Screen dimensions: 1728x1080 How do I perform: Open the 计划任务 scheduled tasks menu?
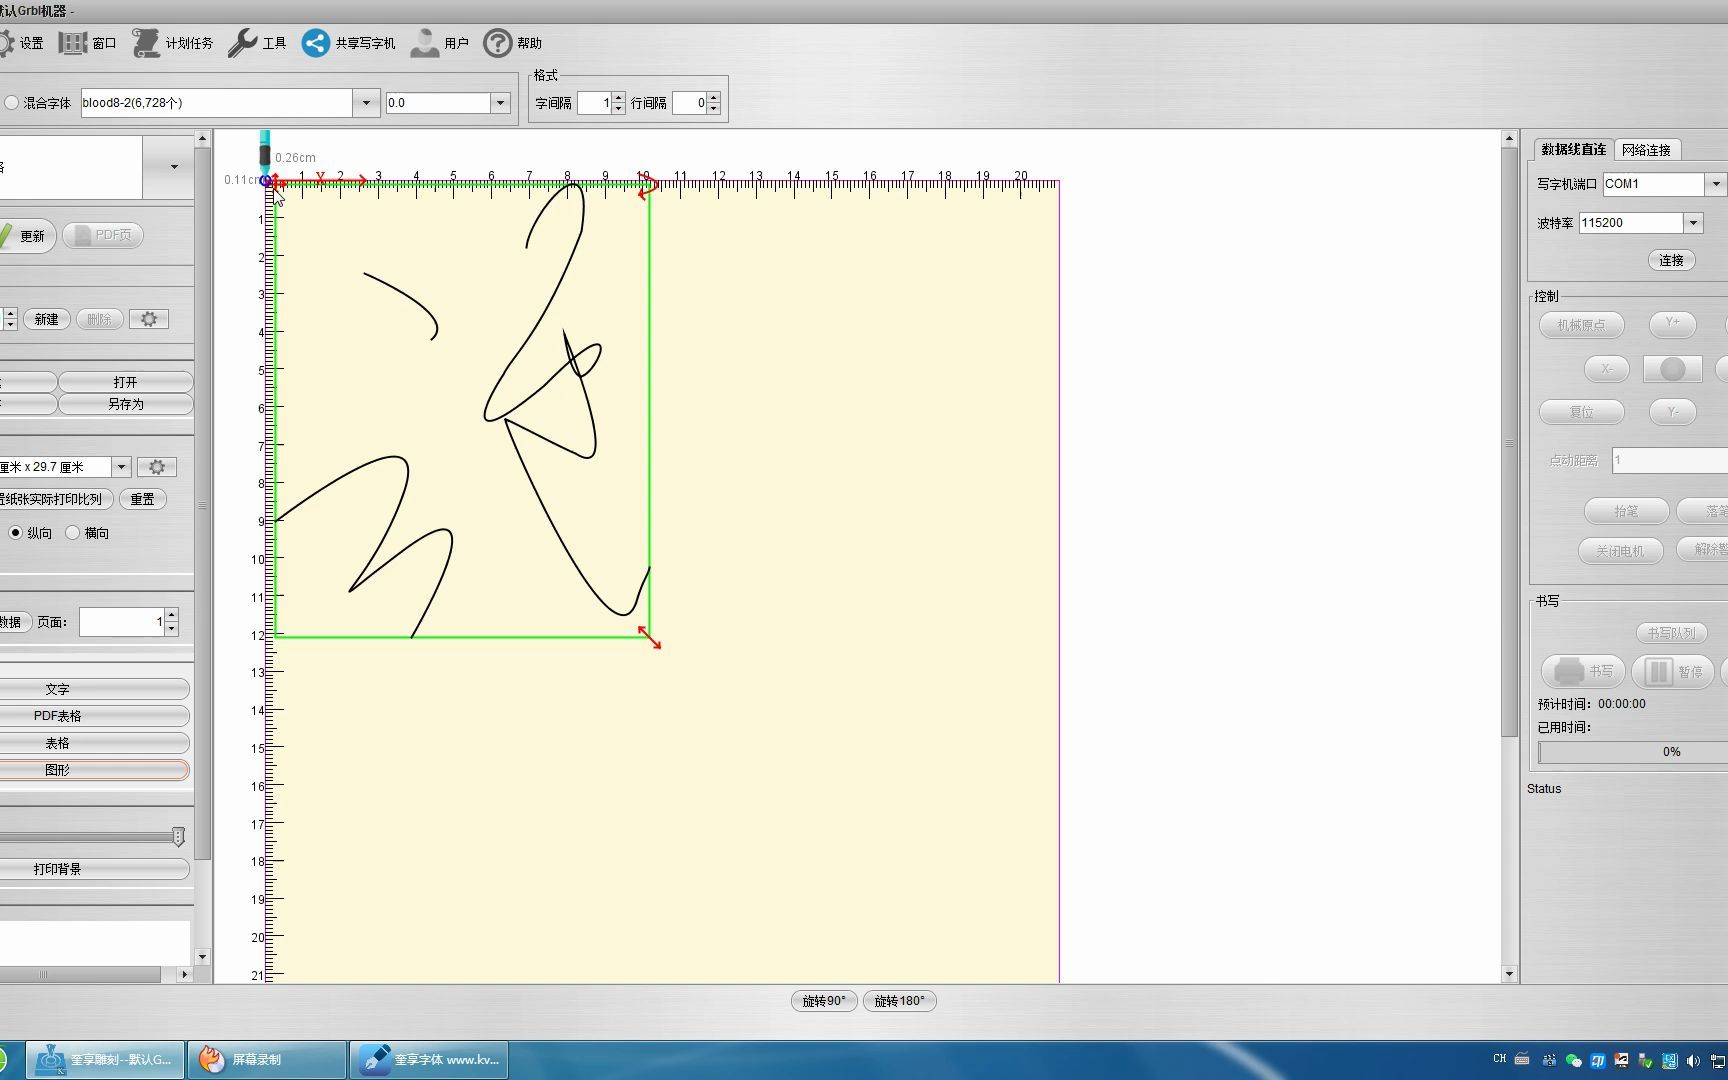click(173, 43)
